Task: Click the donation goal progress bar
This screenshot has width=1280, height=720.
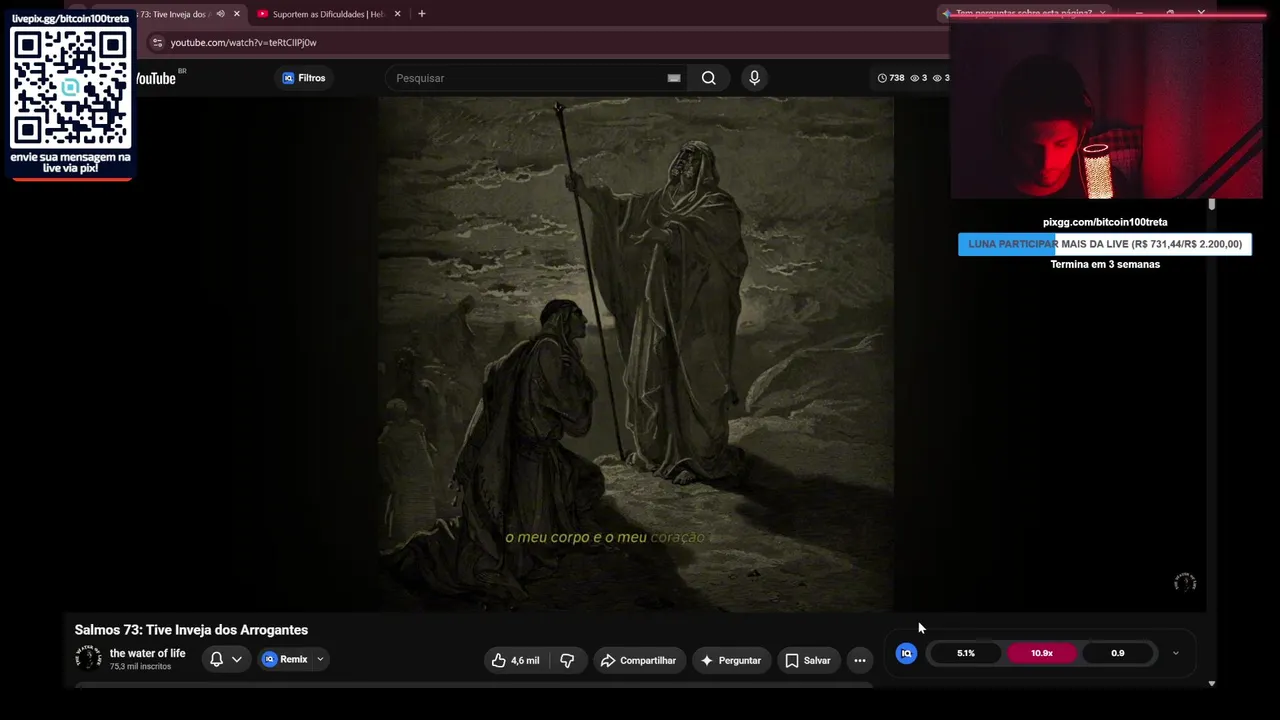Action: coord(1105,244)
